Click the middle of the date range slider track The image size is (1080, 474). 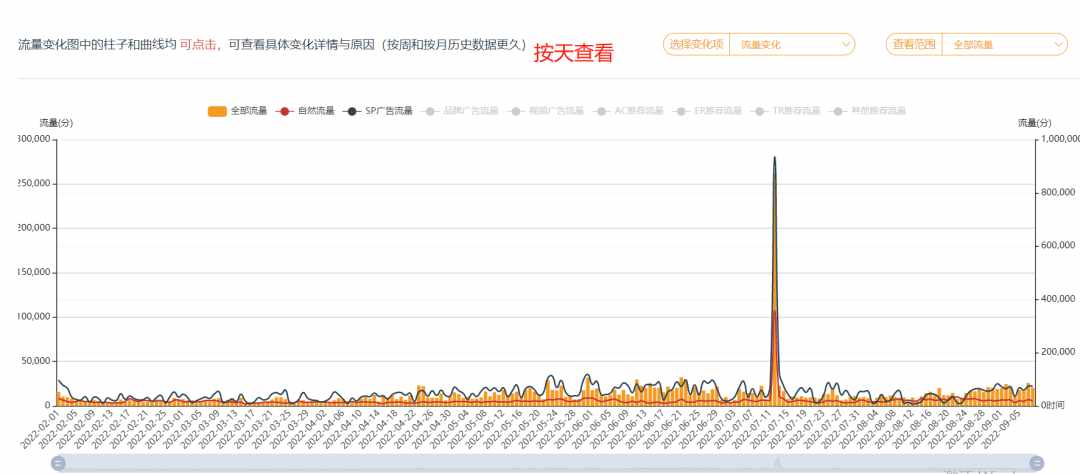(548, 463)
